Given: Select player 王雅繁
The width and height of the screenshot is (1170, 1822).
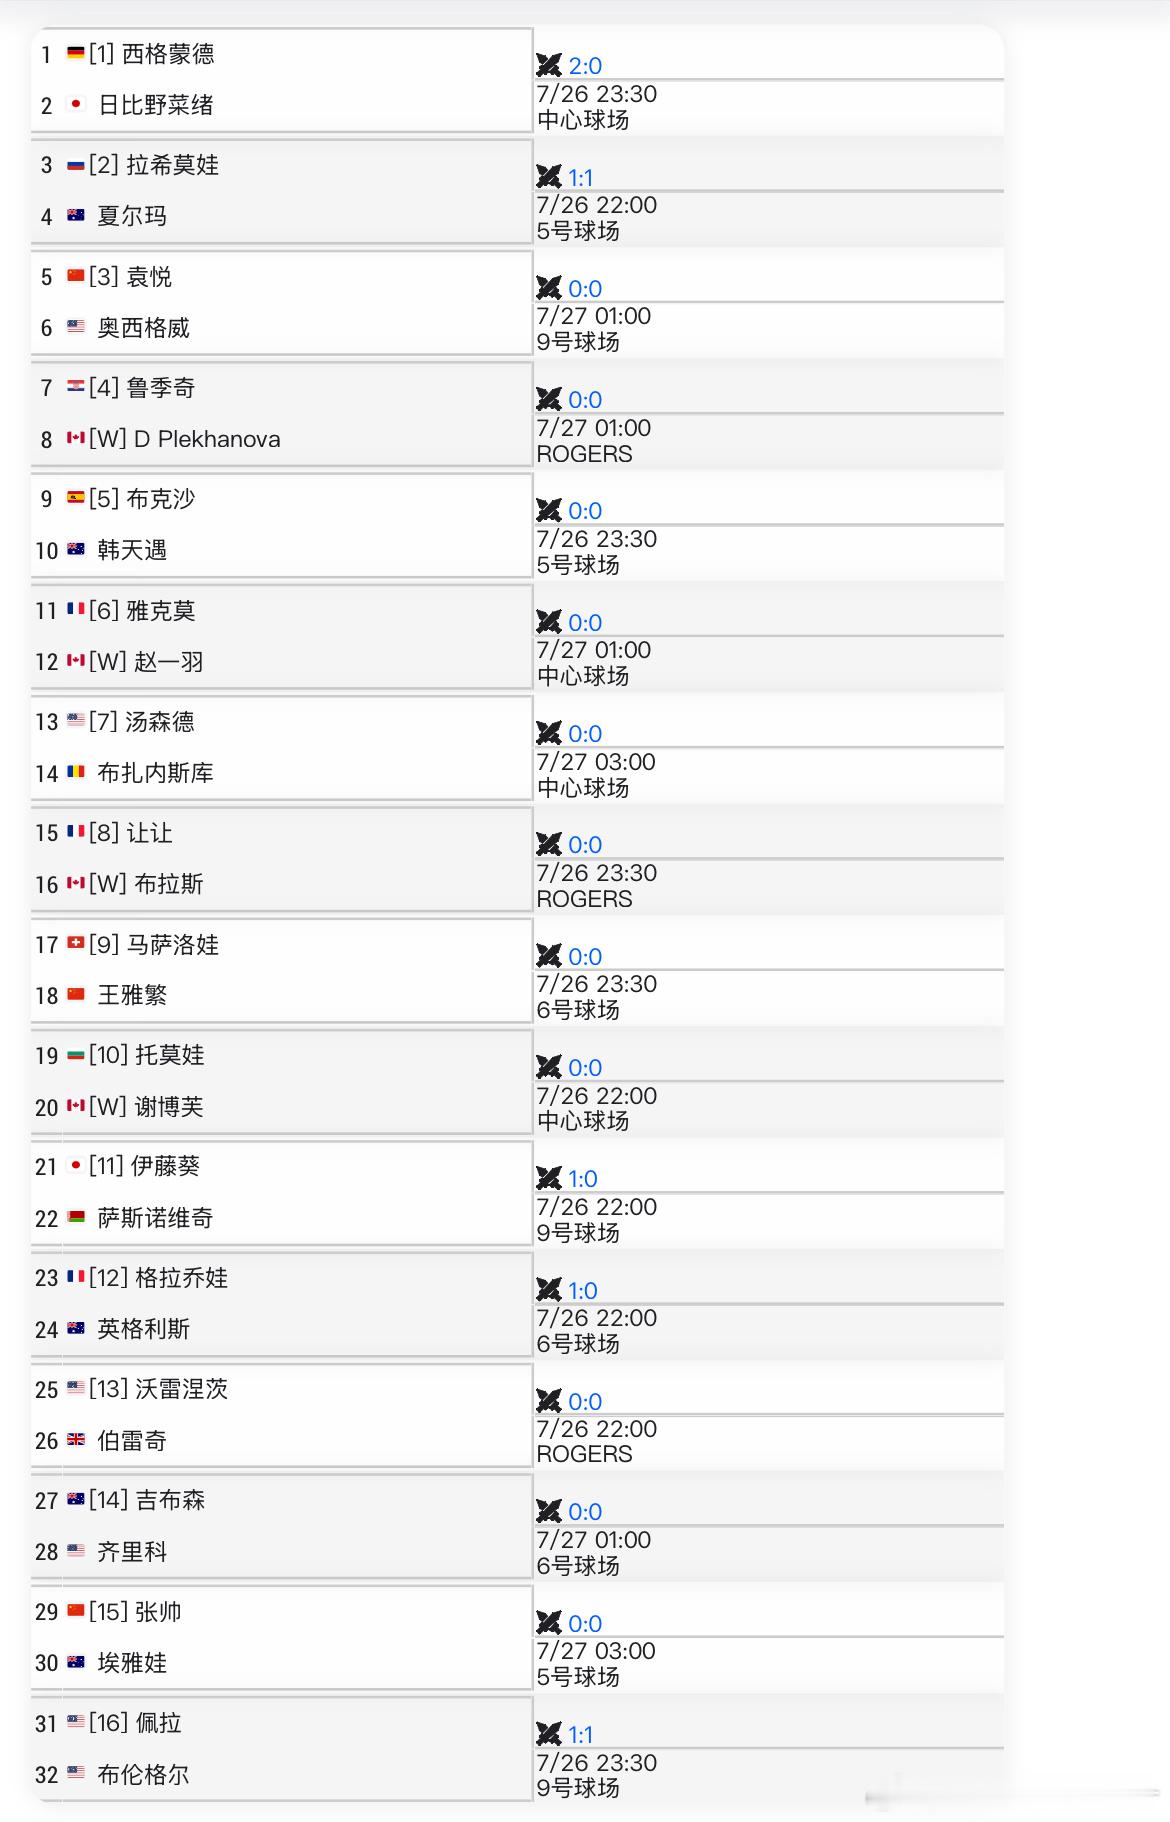Looking at the screenshot, I should (132, 995).
